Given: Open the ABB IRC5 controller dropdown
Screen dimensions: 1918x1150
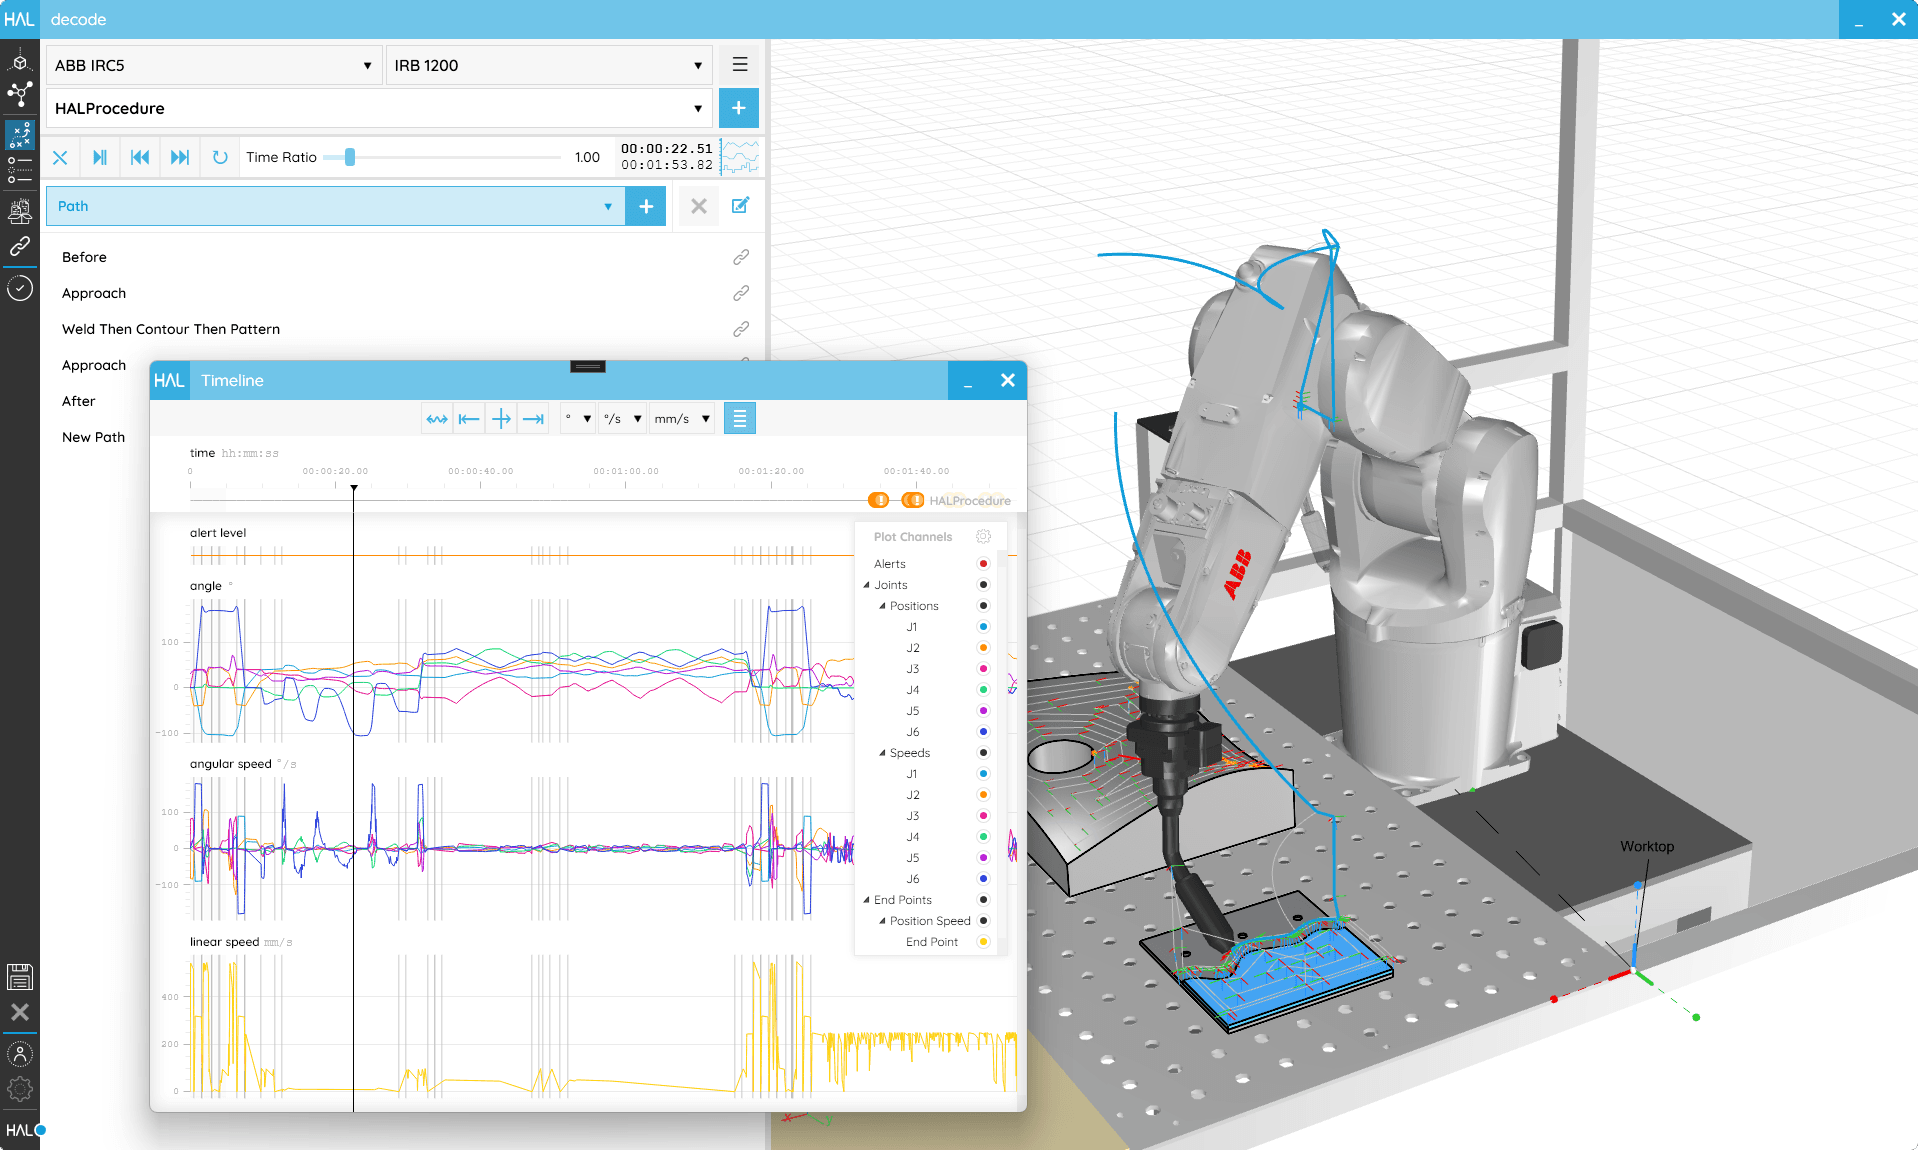Looking at the screenshot, I should coord(214,65).
